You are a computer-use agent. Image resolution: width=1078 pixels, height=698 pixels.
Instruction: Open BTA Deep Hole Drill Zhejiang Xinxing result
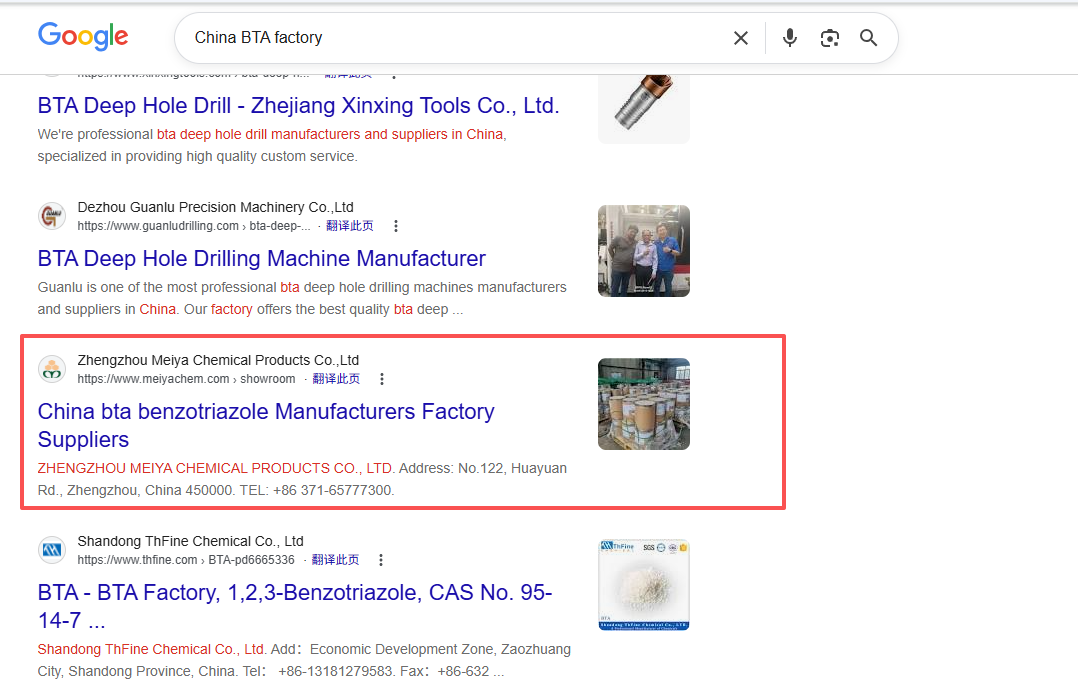[298, 105]
